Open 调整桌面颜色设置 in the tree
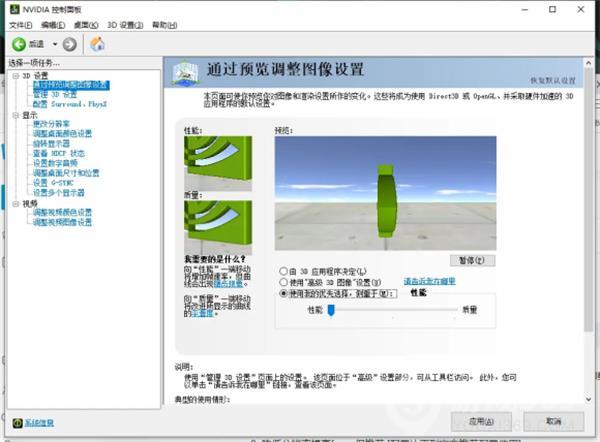This screenshot has width=600, height=442. [x=62, y=134]
